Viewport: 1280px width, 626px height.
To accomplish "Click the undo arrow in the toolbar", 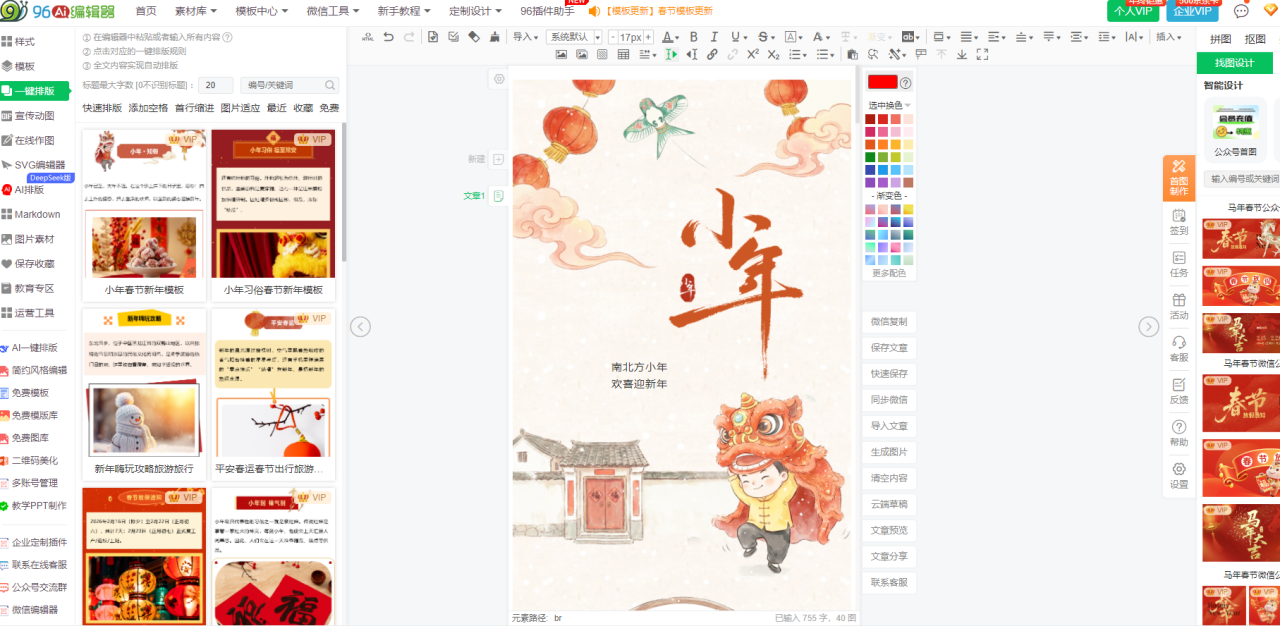I will pyautogui.click(x=387, y=37).
